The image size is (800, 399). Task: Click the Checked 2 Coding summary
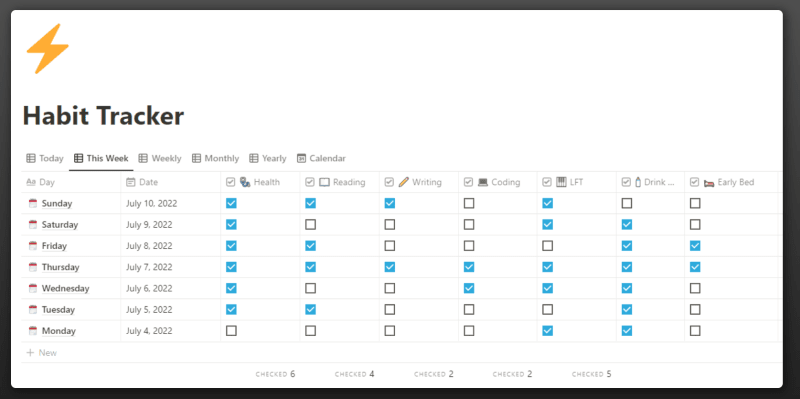coord(512,374)
